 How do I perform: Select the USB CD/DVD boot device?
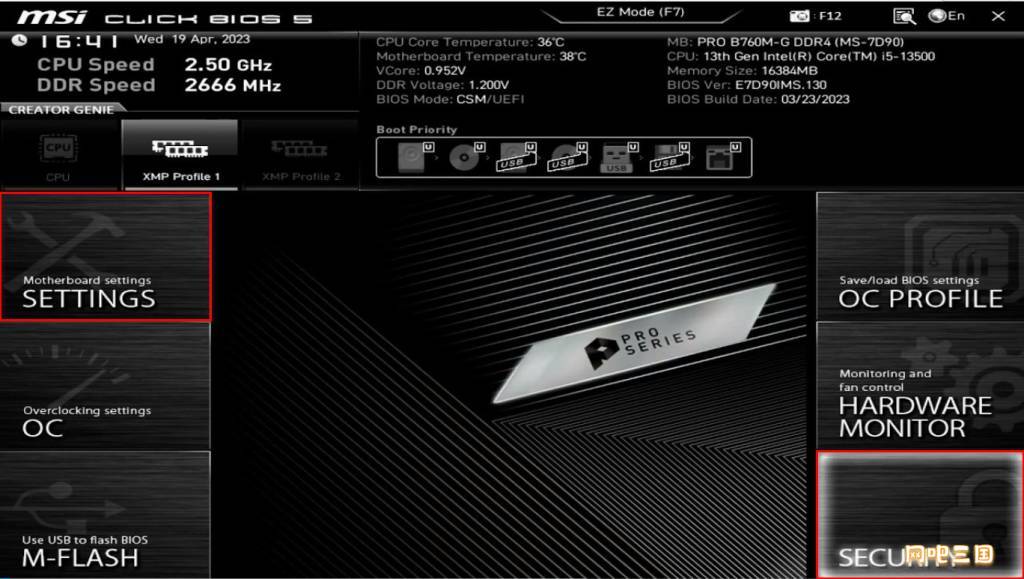[568, 157]
